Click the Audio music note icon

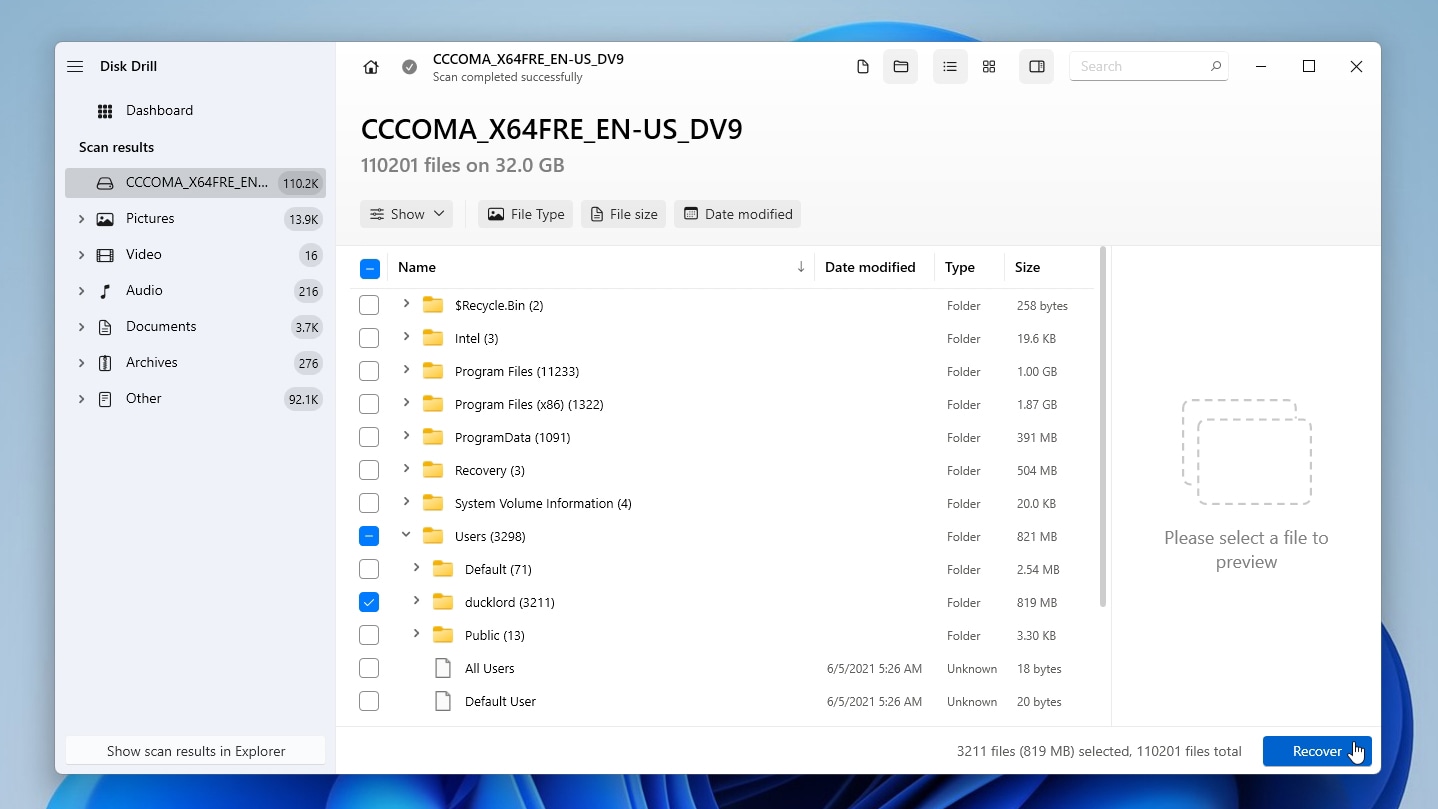105,291
